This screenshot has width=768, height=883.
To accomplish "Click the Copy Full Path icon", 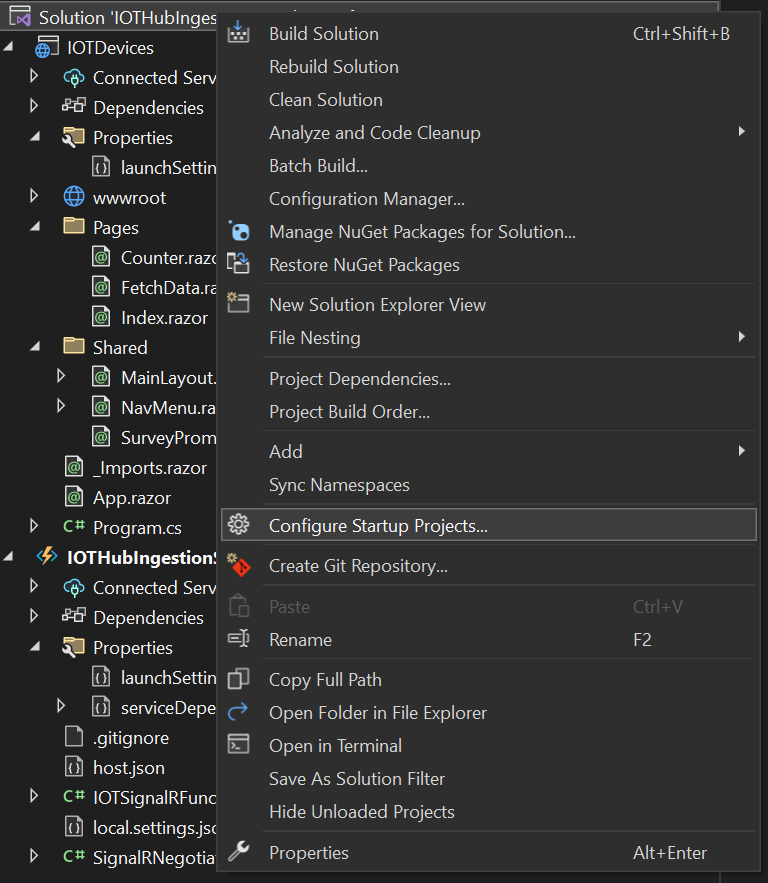I will click(x=238, y=679).
